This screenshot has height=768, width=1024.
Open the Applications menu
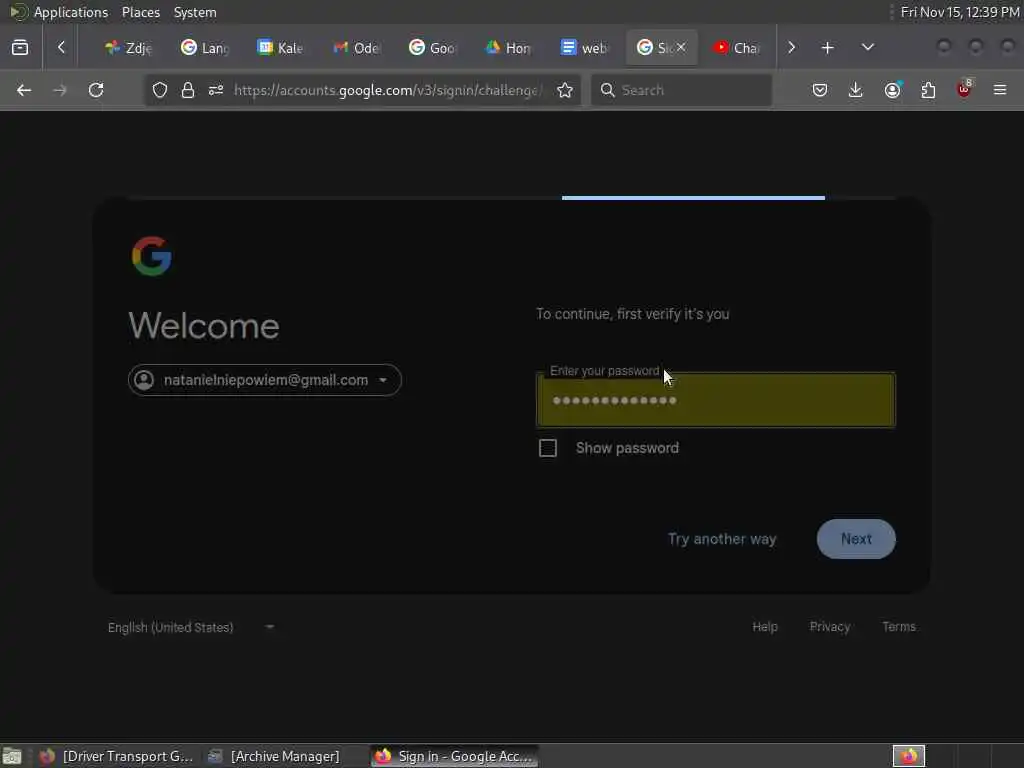pyautogui.click(x=71, y=12)
